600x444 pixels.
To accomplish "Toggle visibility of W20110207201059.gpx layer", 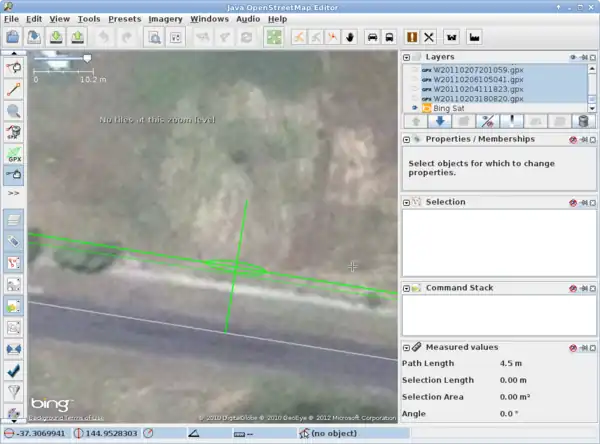I will [x=414, y=71].
